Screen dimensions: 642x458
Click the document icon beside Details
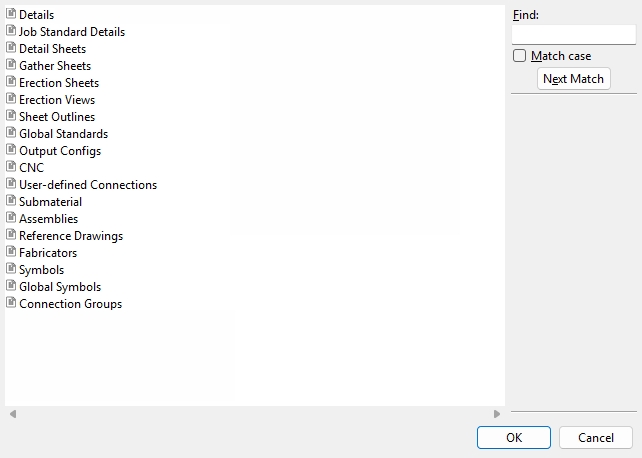click(11, 14)
